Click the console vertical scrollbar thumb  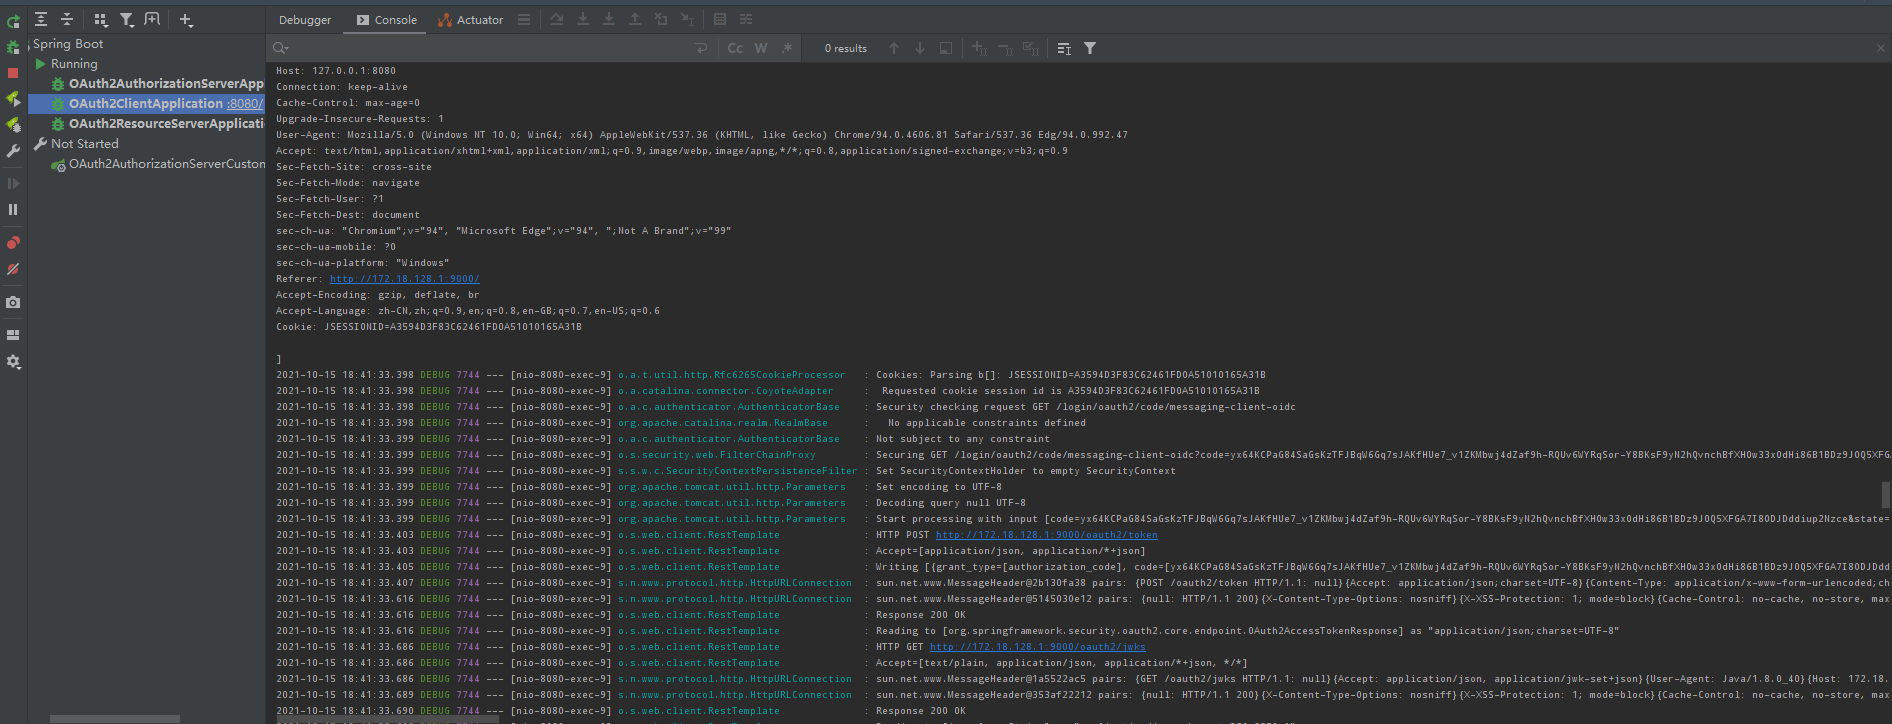[1886, 494]
